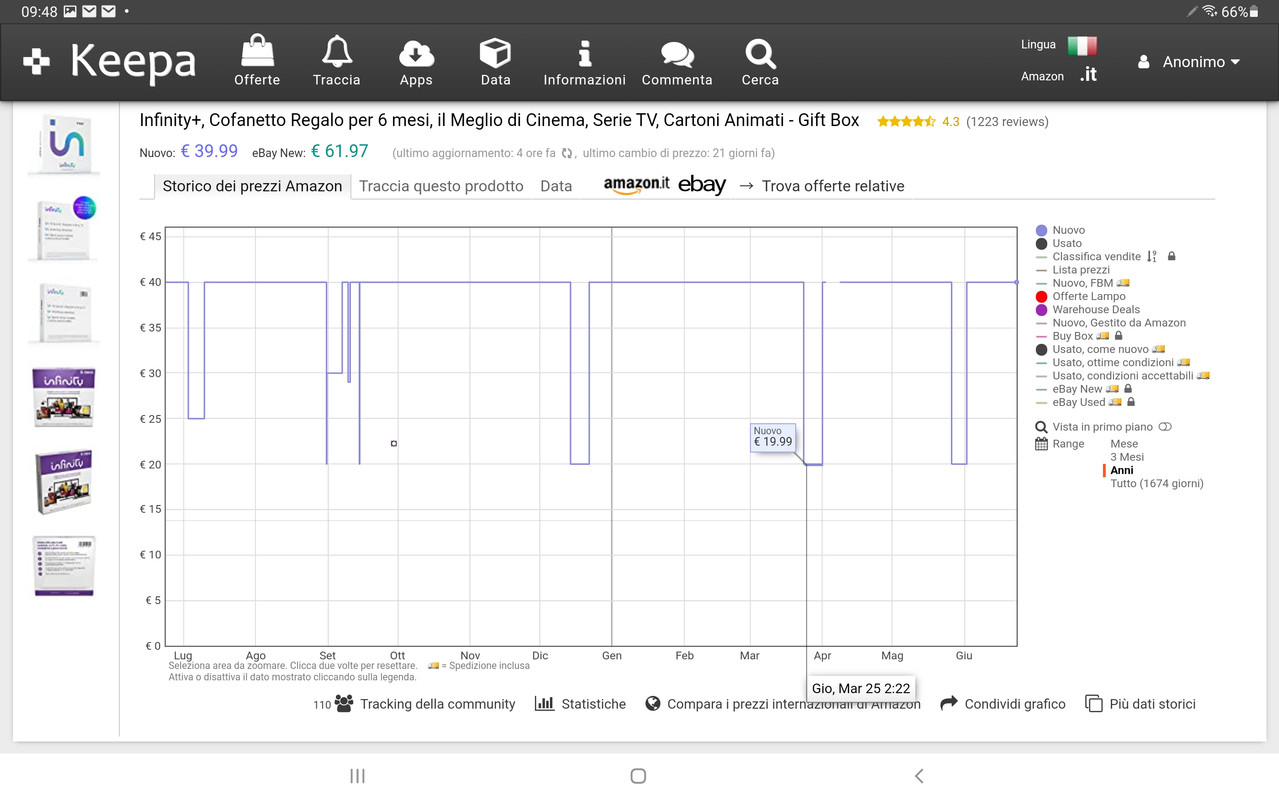Image resolution: width=1279 pixels, height=800 pixels.
Task: Toggle eBay New legend entry
Action: (x=1077, y=389)
